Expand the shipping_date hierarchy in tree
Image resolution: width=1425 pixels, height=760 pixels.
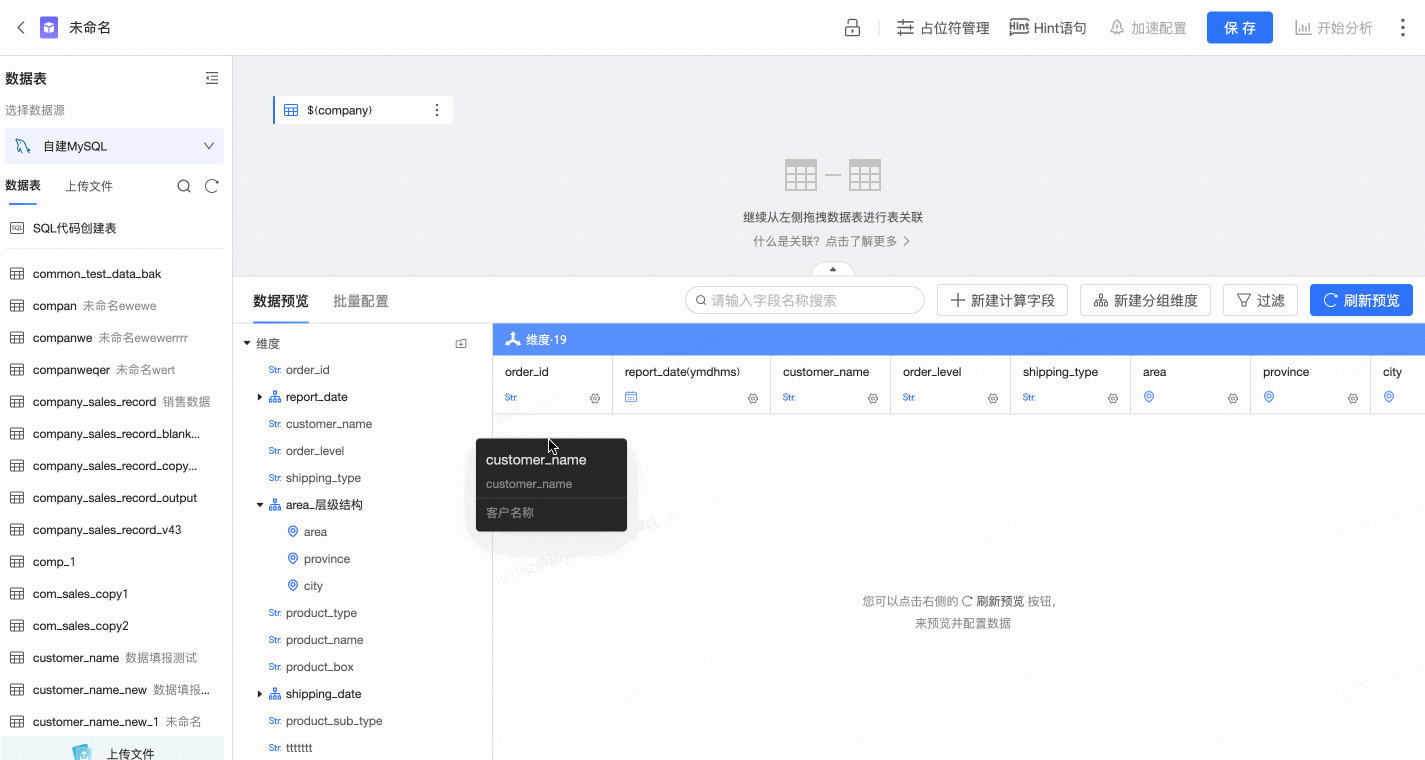click(x=260, y=694)
